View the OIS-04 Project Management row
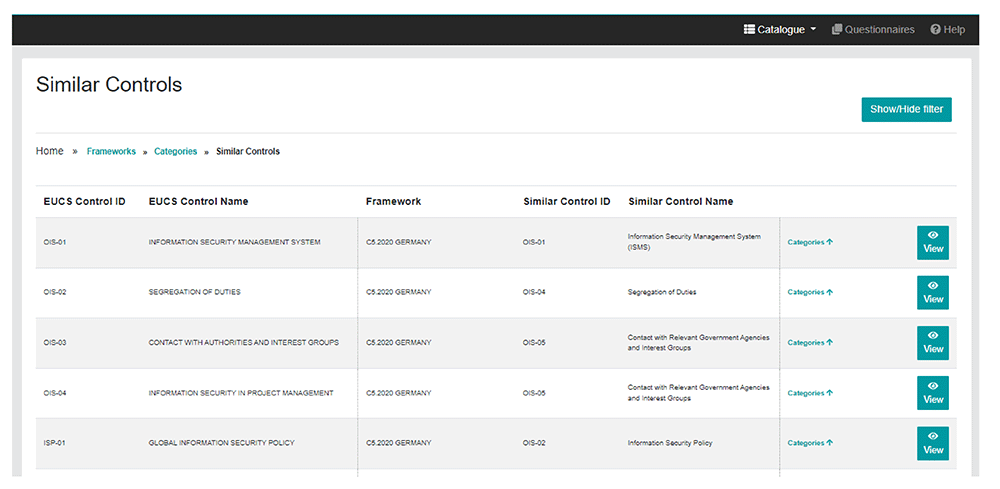The width and height of the screenshot is (1000, 489). click(x=932, y=393)
